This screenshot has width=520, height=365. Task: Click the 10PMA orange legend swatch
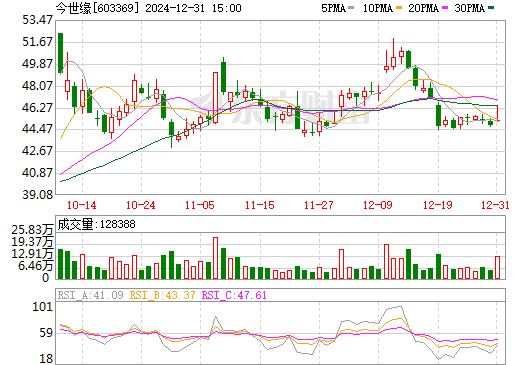[399, 8]
